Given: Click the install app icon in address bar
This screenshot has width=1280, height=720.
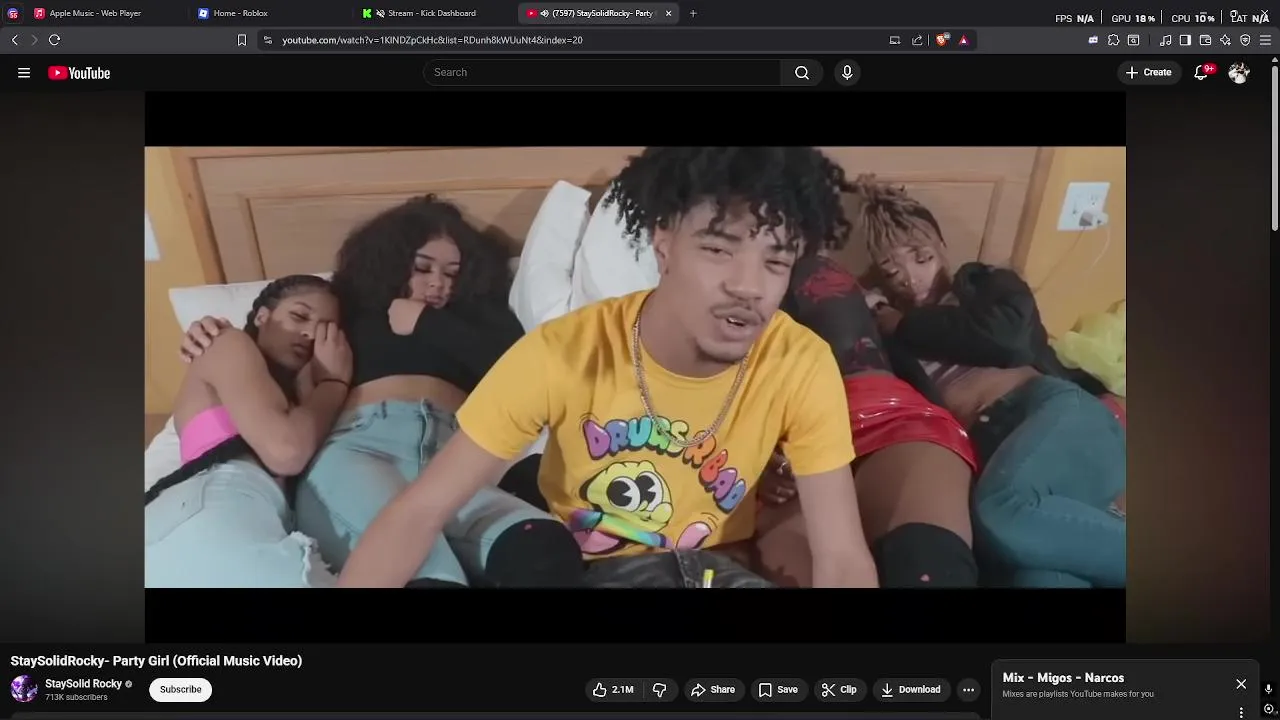Looking at the screenshot, I should click(895, 40).
